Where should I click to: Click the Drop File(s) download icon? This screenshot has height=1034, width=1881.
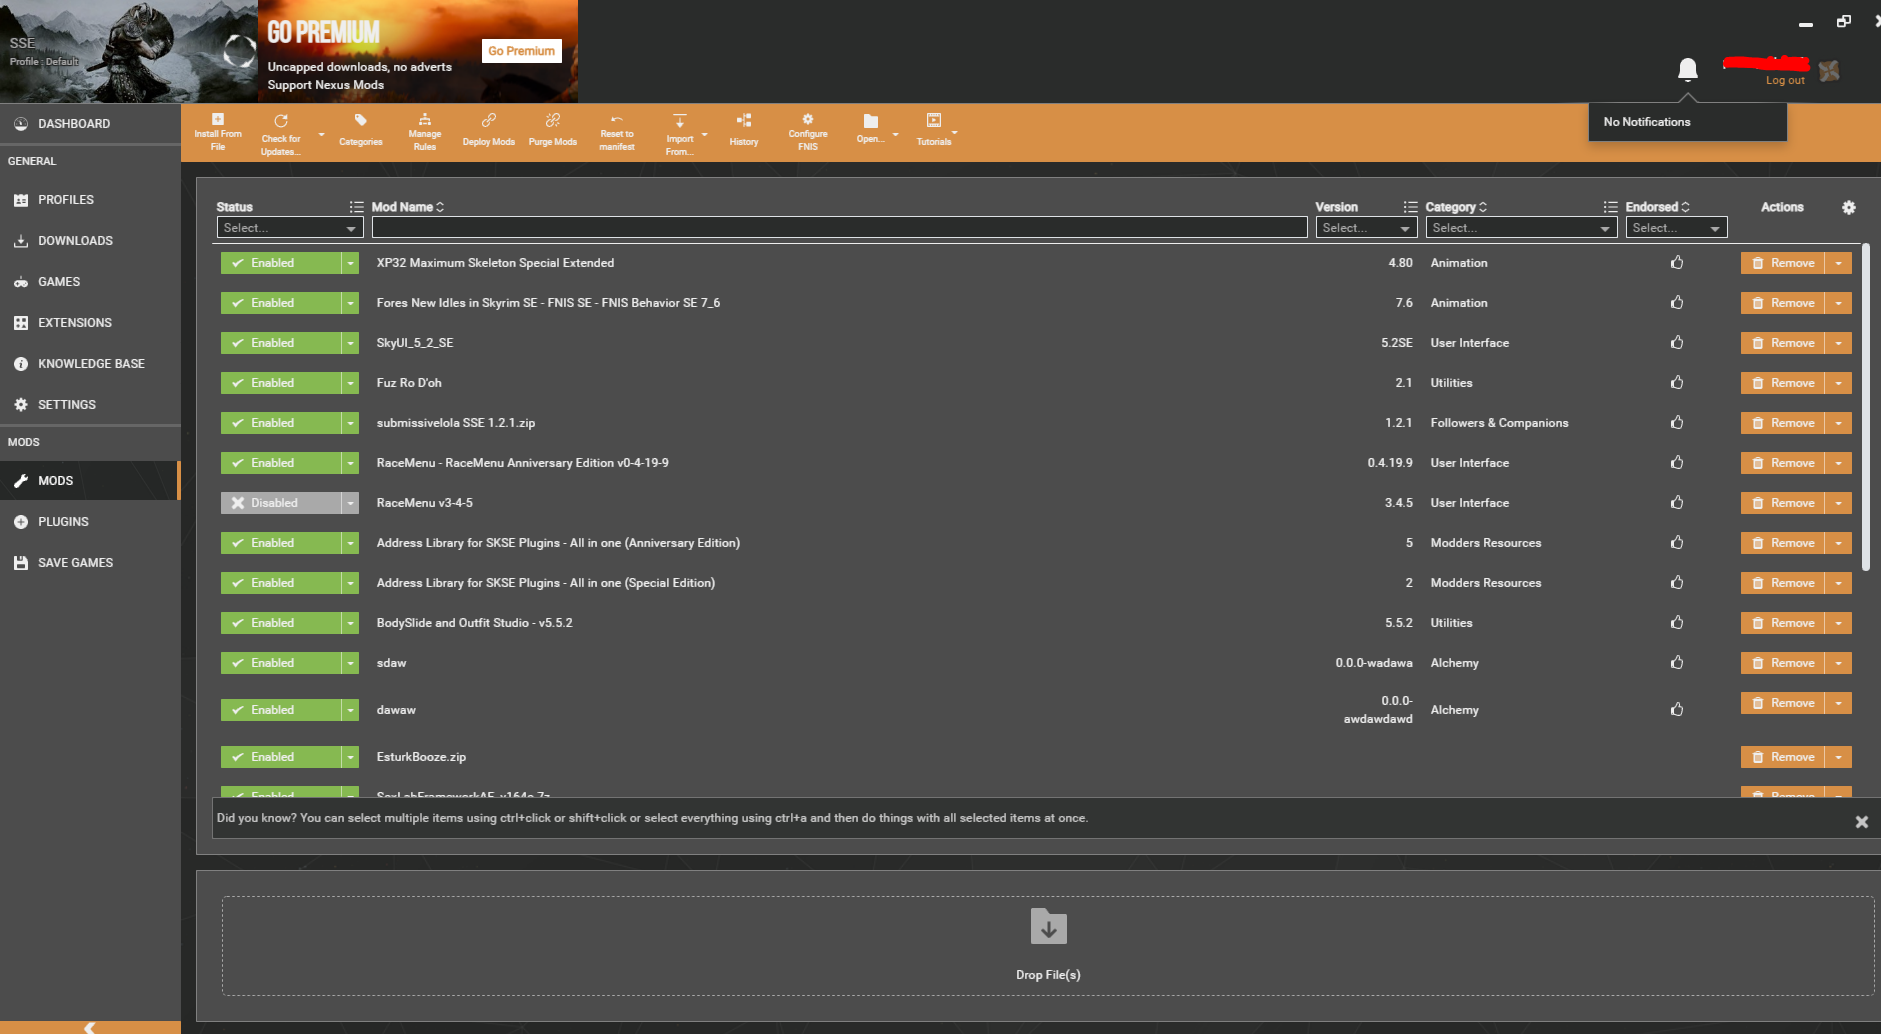tap(1048, 926)
